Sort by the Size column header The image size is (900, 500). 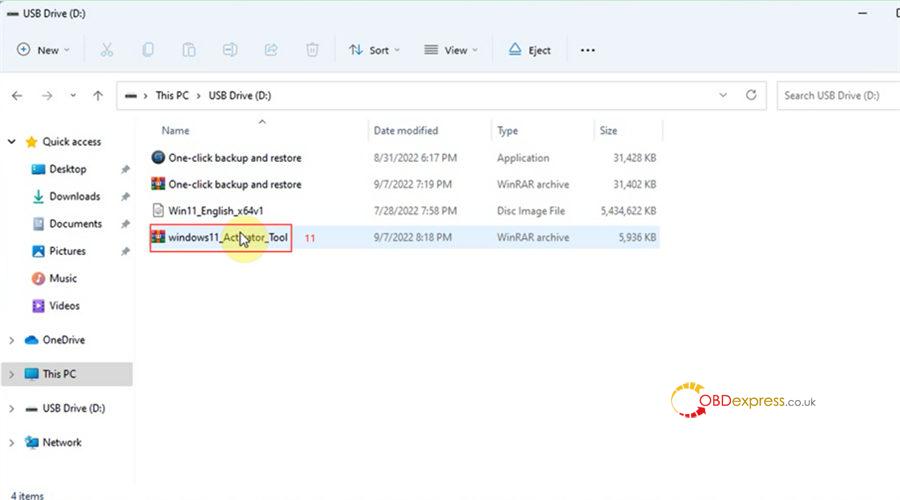[x=608, y=130]
